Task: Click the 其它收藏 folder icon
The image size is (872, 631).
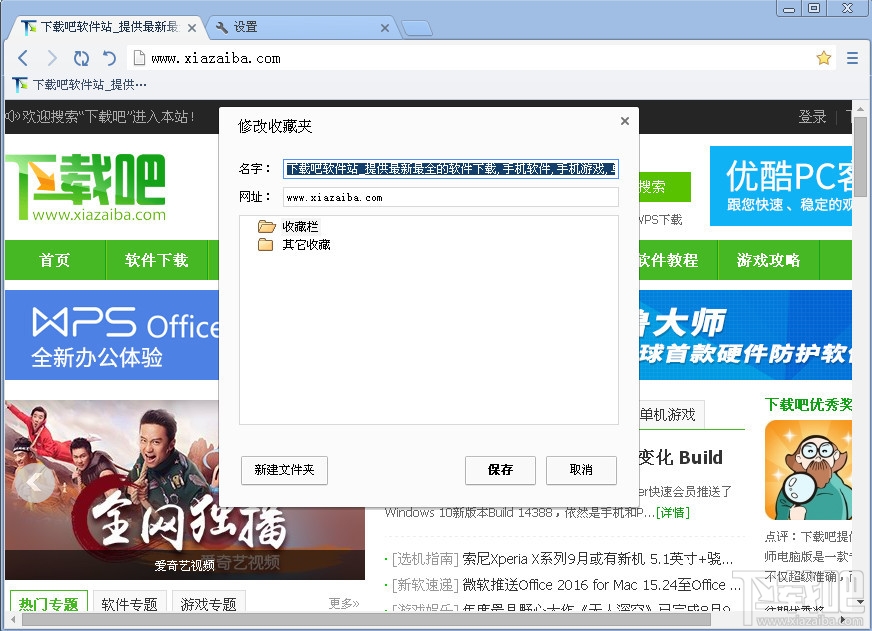Action: coord(266,245)
